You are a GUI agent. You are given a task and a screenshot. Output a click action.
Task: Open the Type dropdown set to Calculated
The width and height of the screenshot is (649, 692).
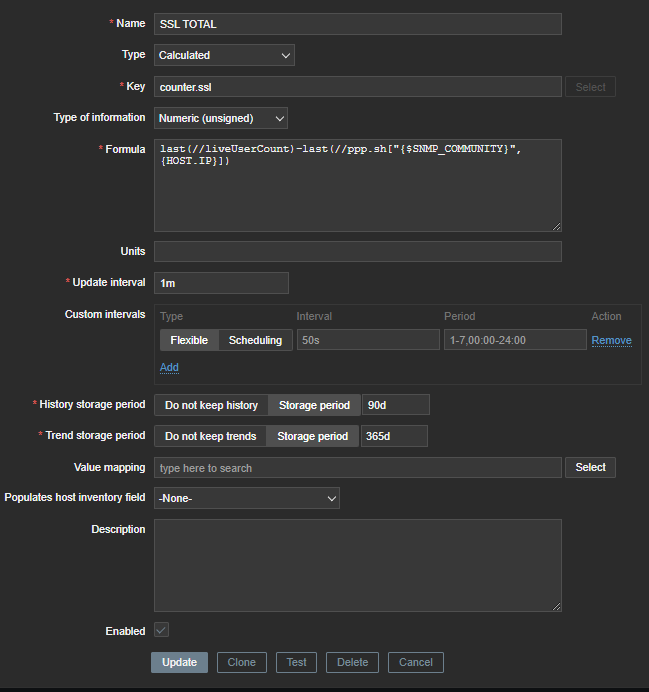tap(224, 55)
